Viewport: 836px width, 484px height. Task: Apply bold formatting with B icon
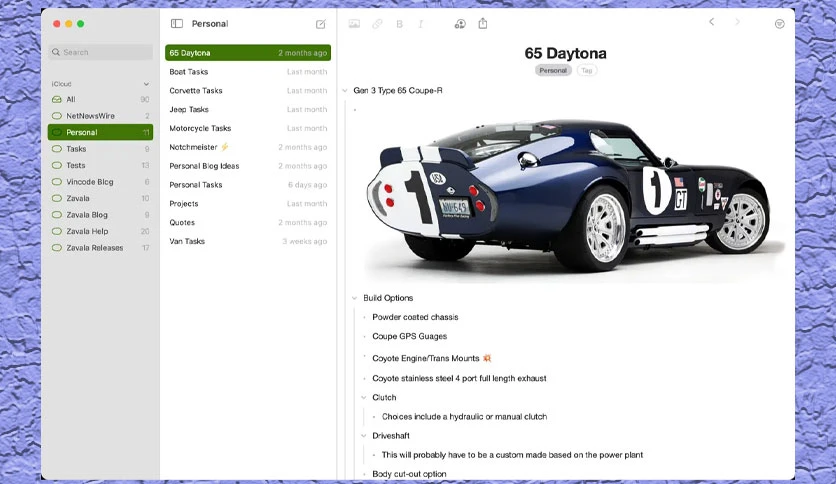pos(399,24)
